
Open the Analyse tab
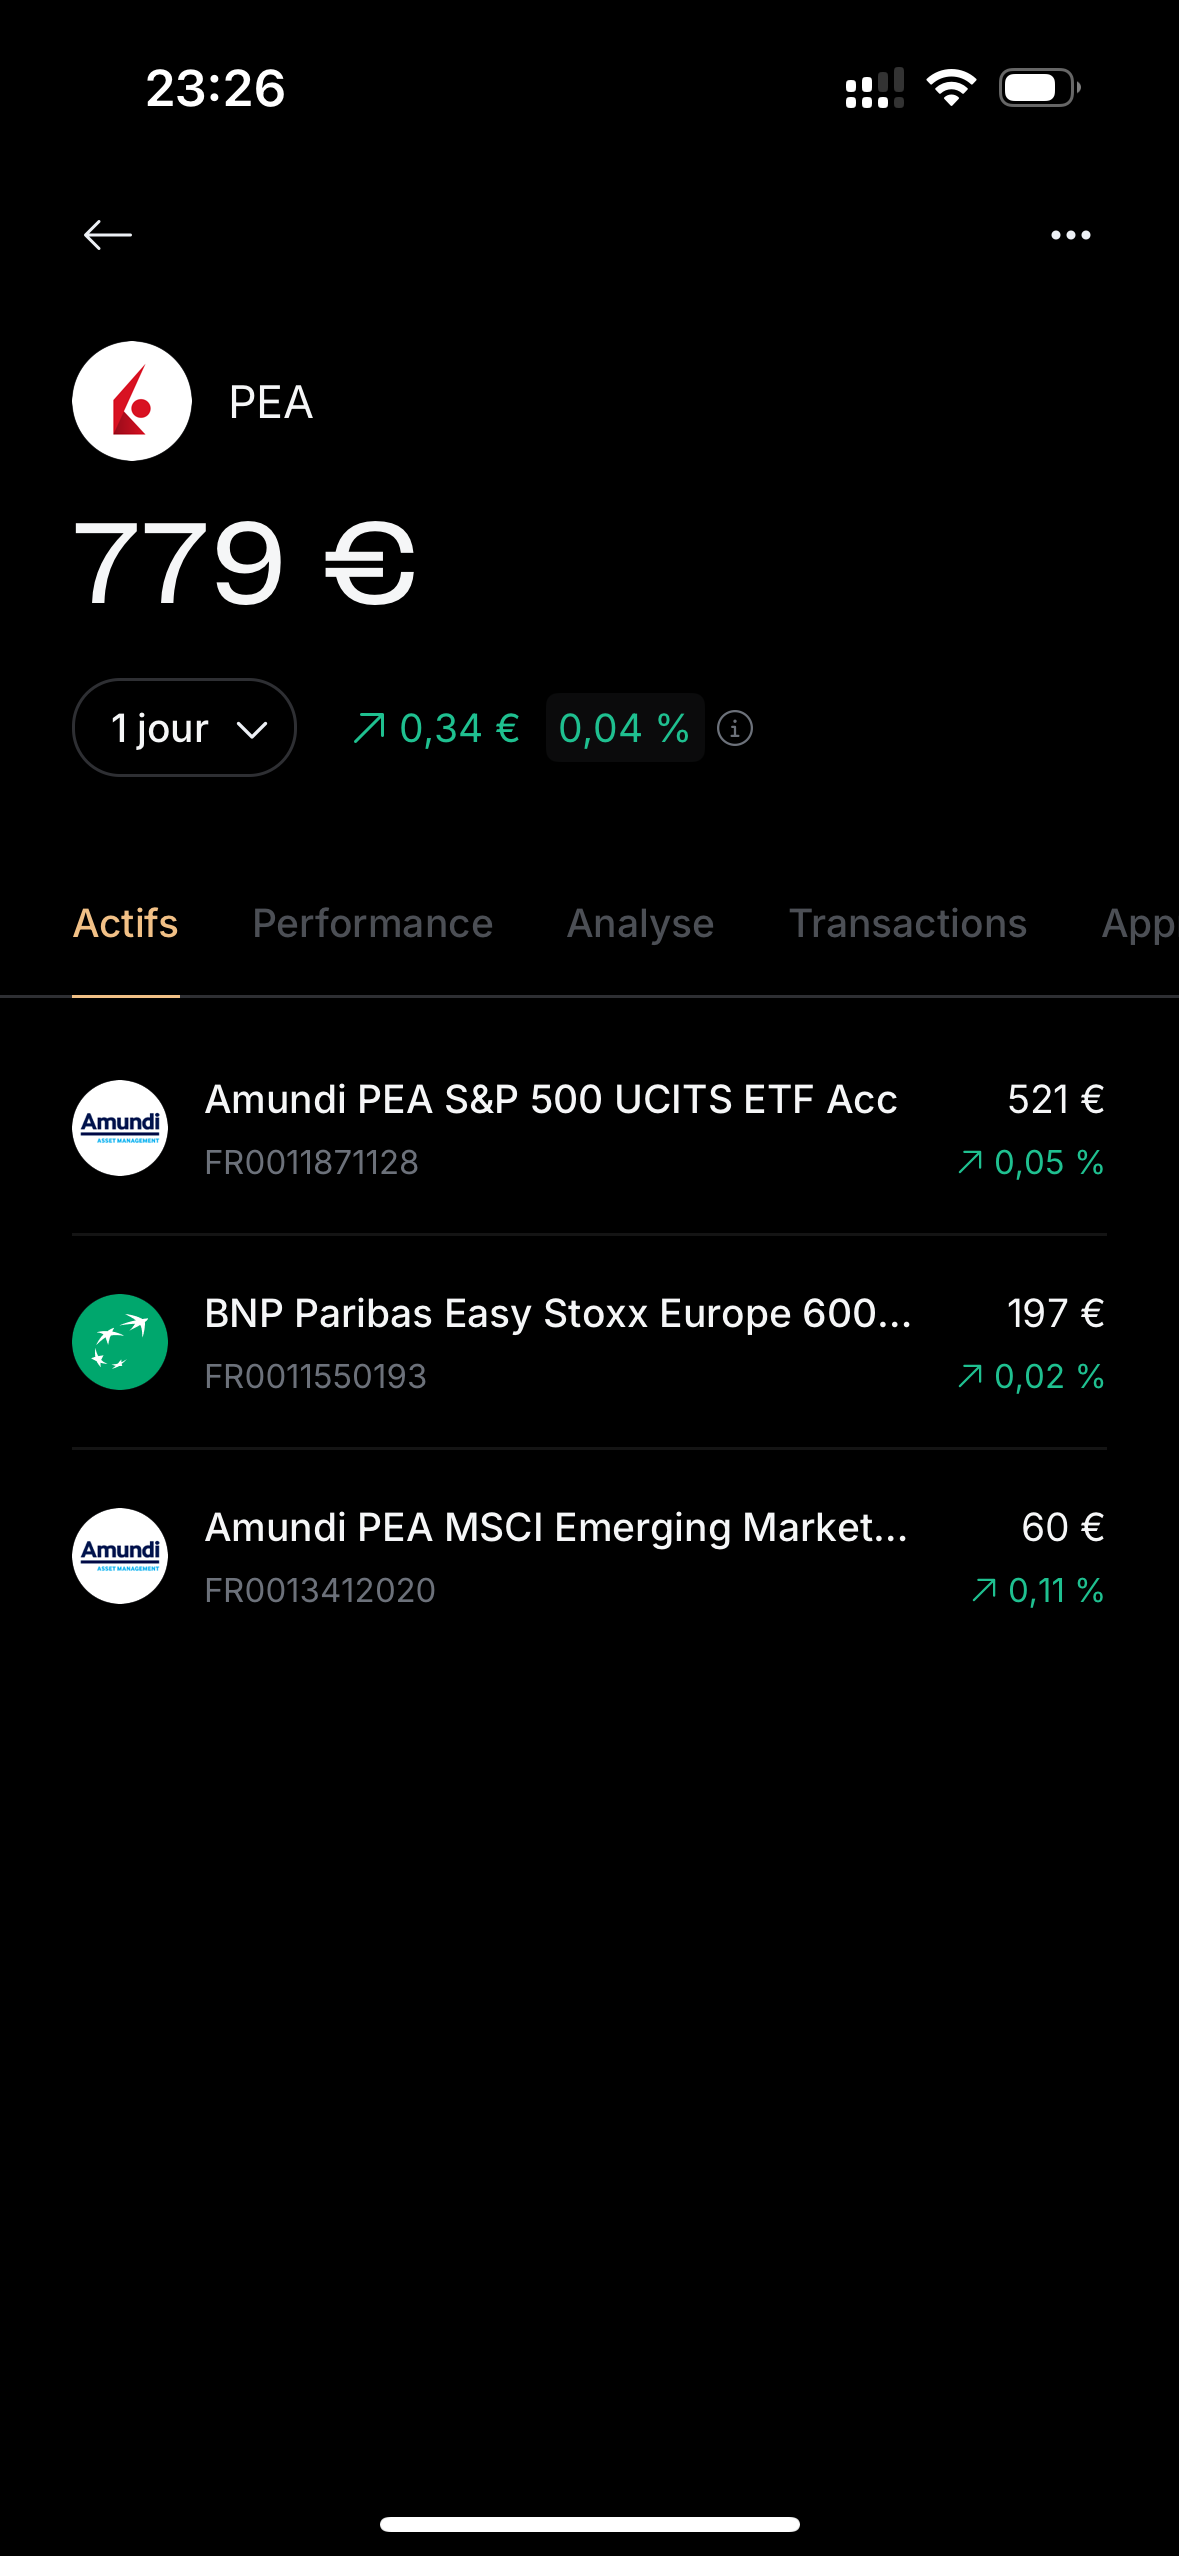(x=640, y=924)
